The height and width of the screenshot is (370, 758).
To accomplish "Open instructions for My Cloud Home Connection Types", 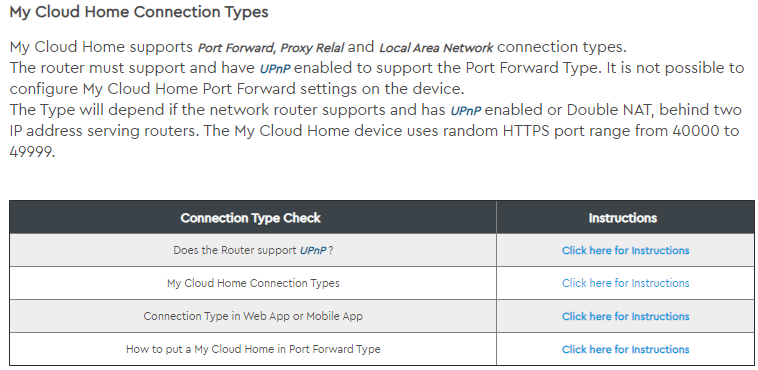I will tap(625, 283).
